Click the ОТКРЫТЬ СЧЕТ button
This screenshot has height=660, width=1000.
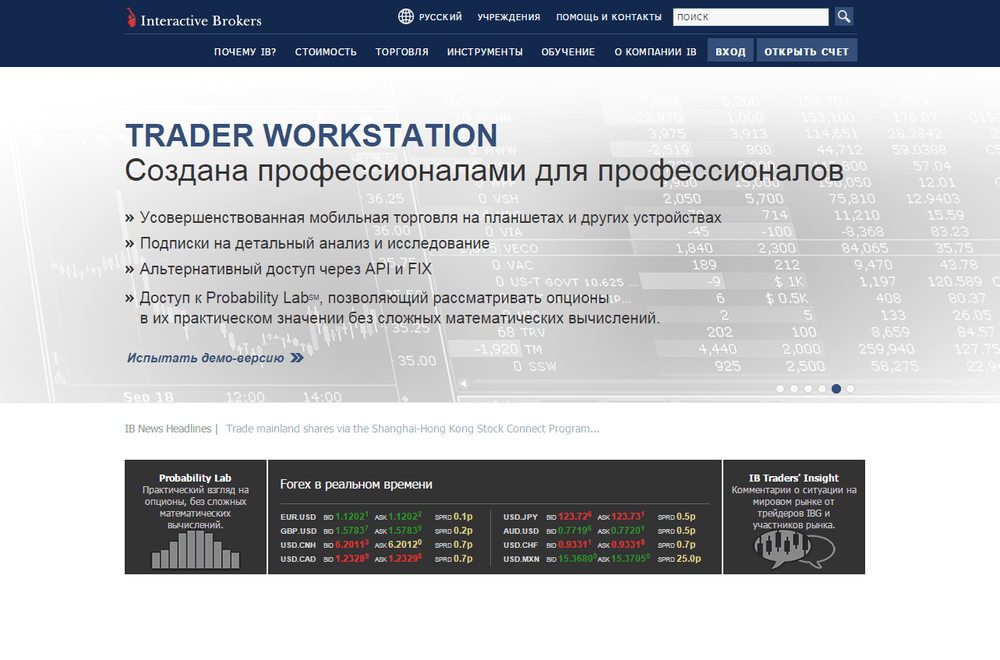(x=807, y=51)
